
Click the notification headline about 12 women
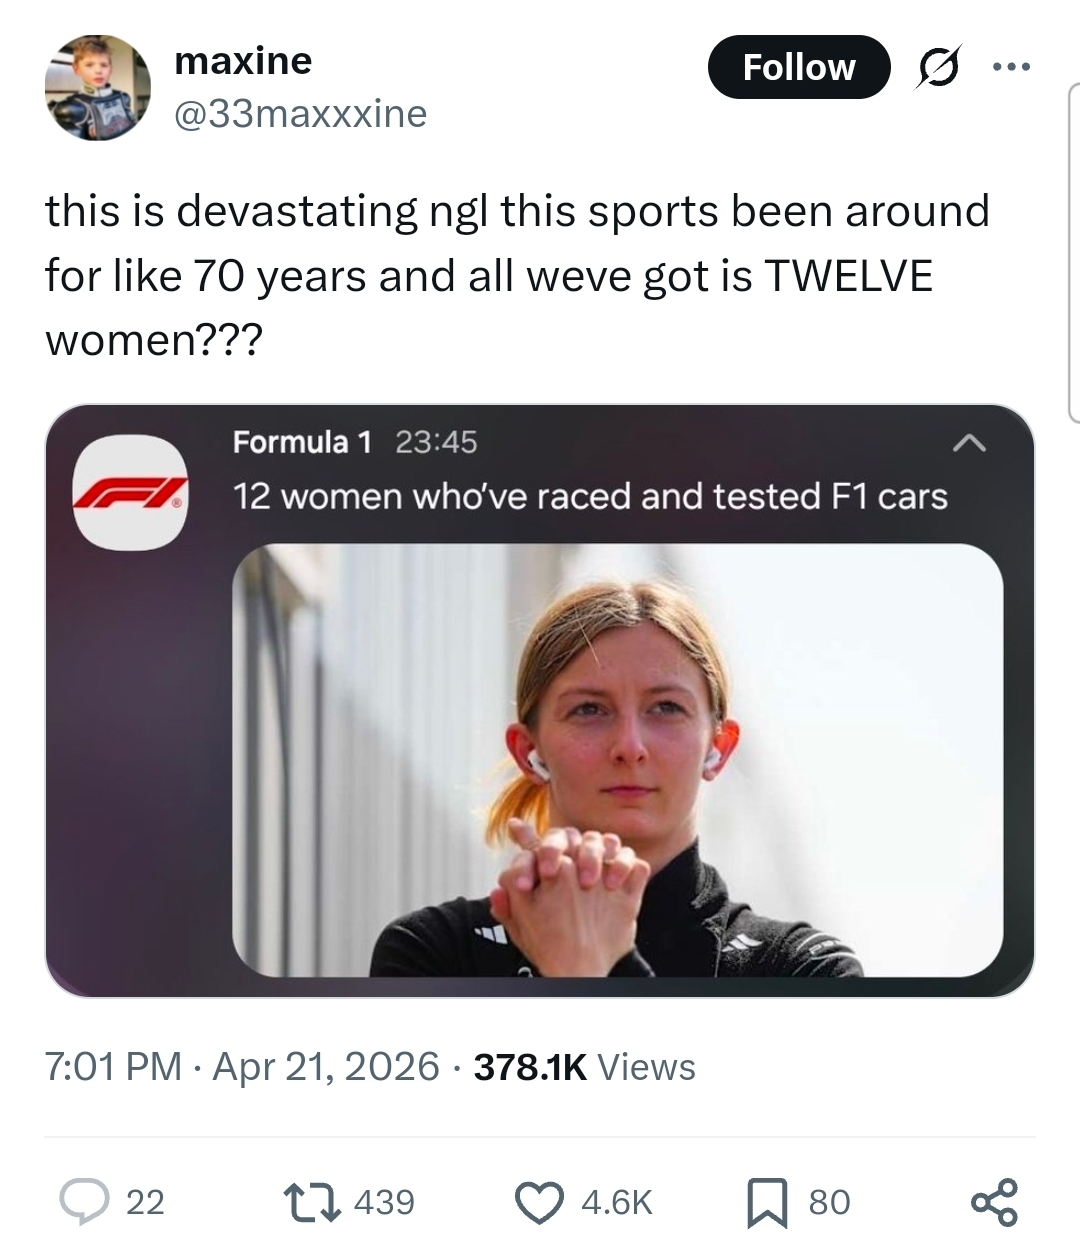point(590,496)
